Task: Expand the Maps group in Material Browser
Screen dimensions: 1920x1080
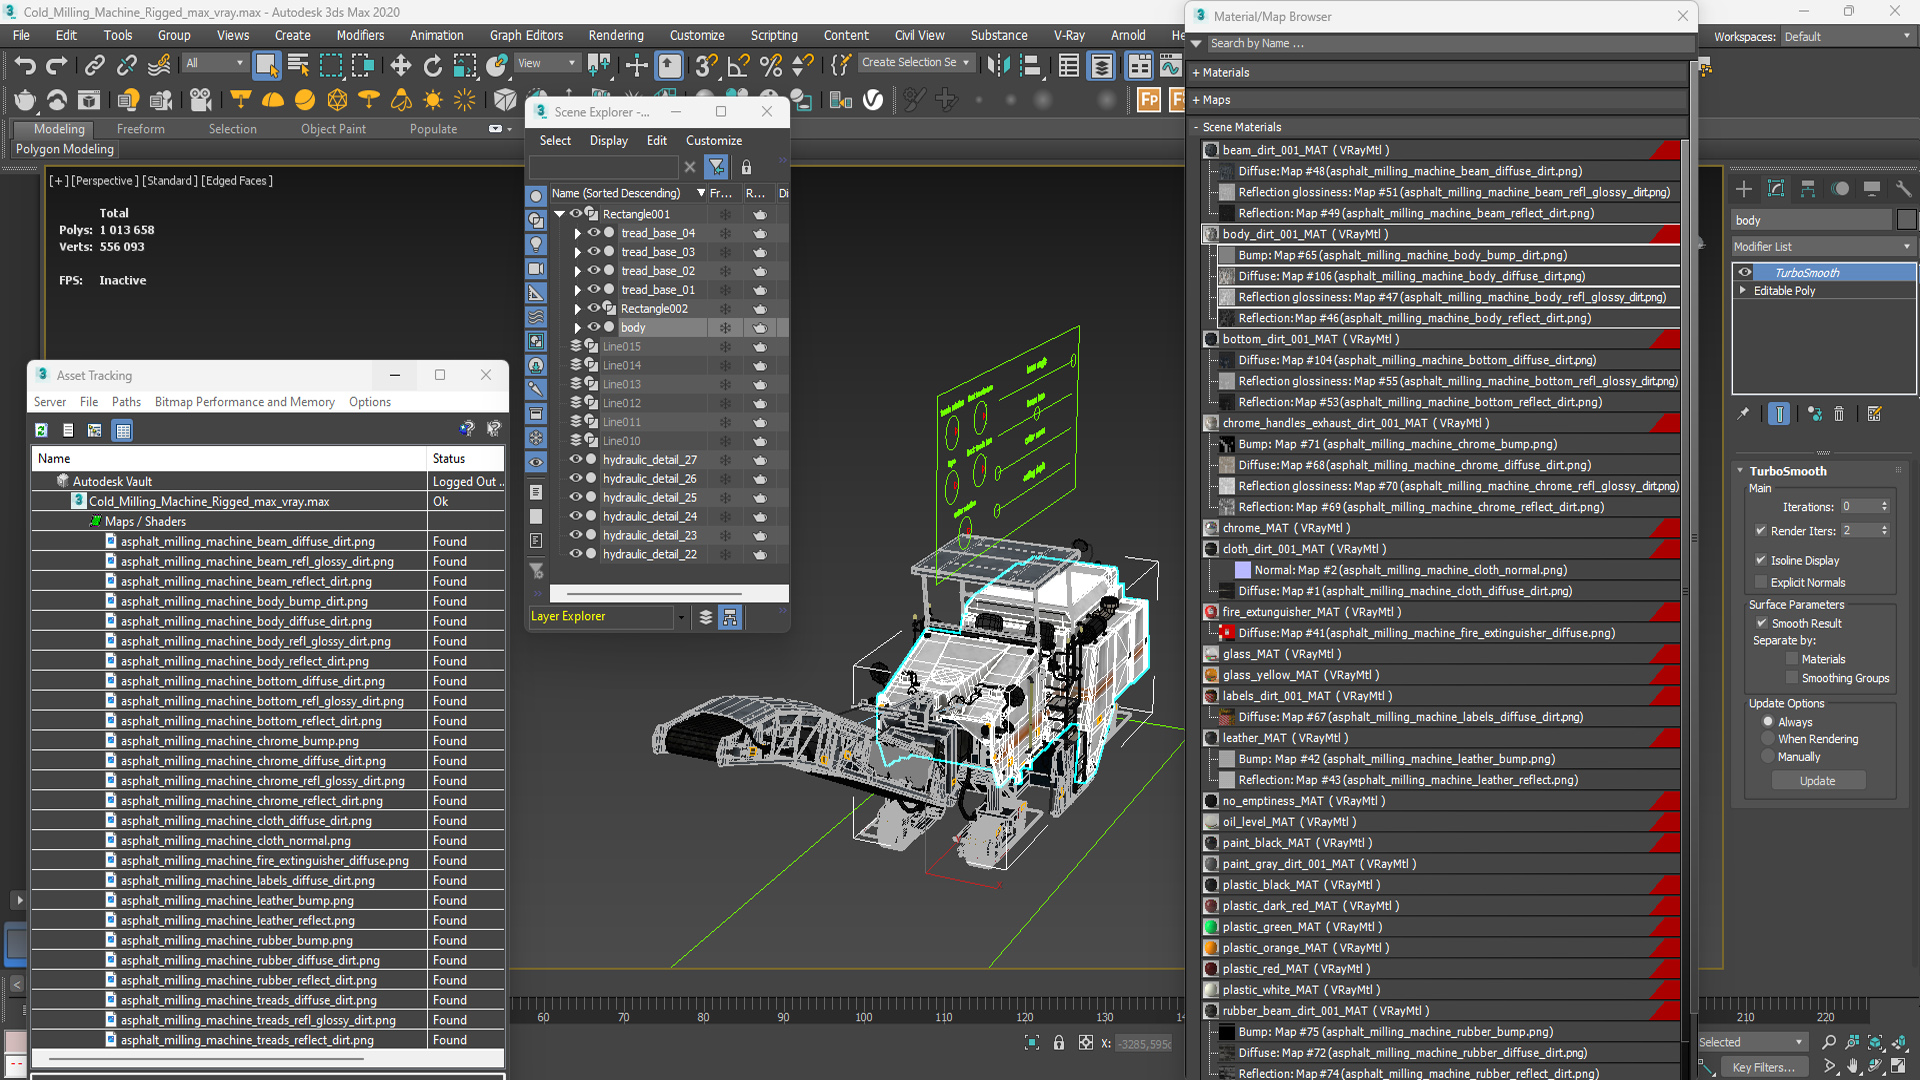Action: (1196, 100)
